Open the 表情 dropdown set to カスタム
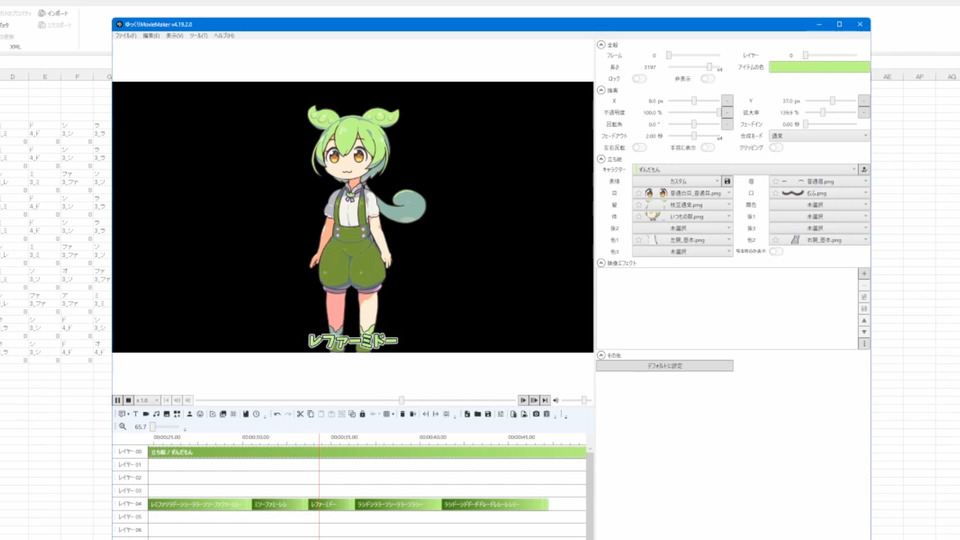This screenshot has height=540, width=960. click(x=677, y=181)
